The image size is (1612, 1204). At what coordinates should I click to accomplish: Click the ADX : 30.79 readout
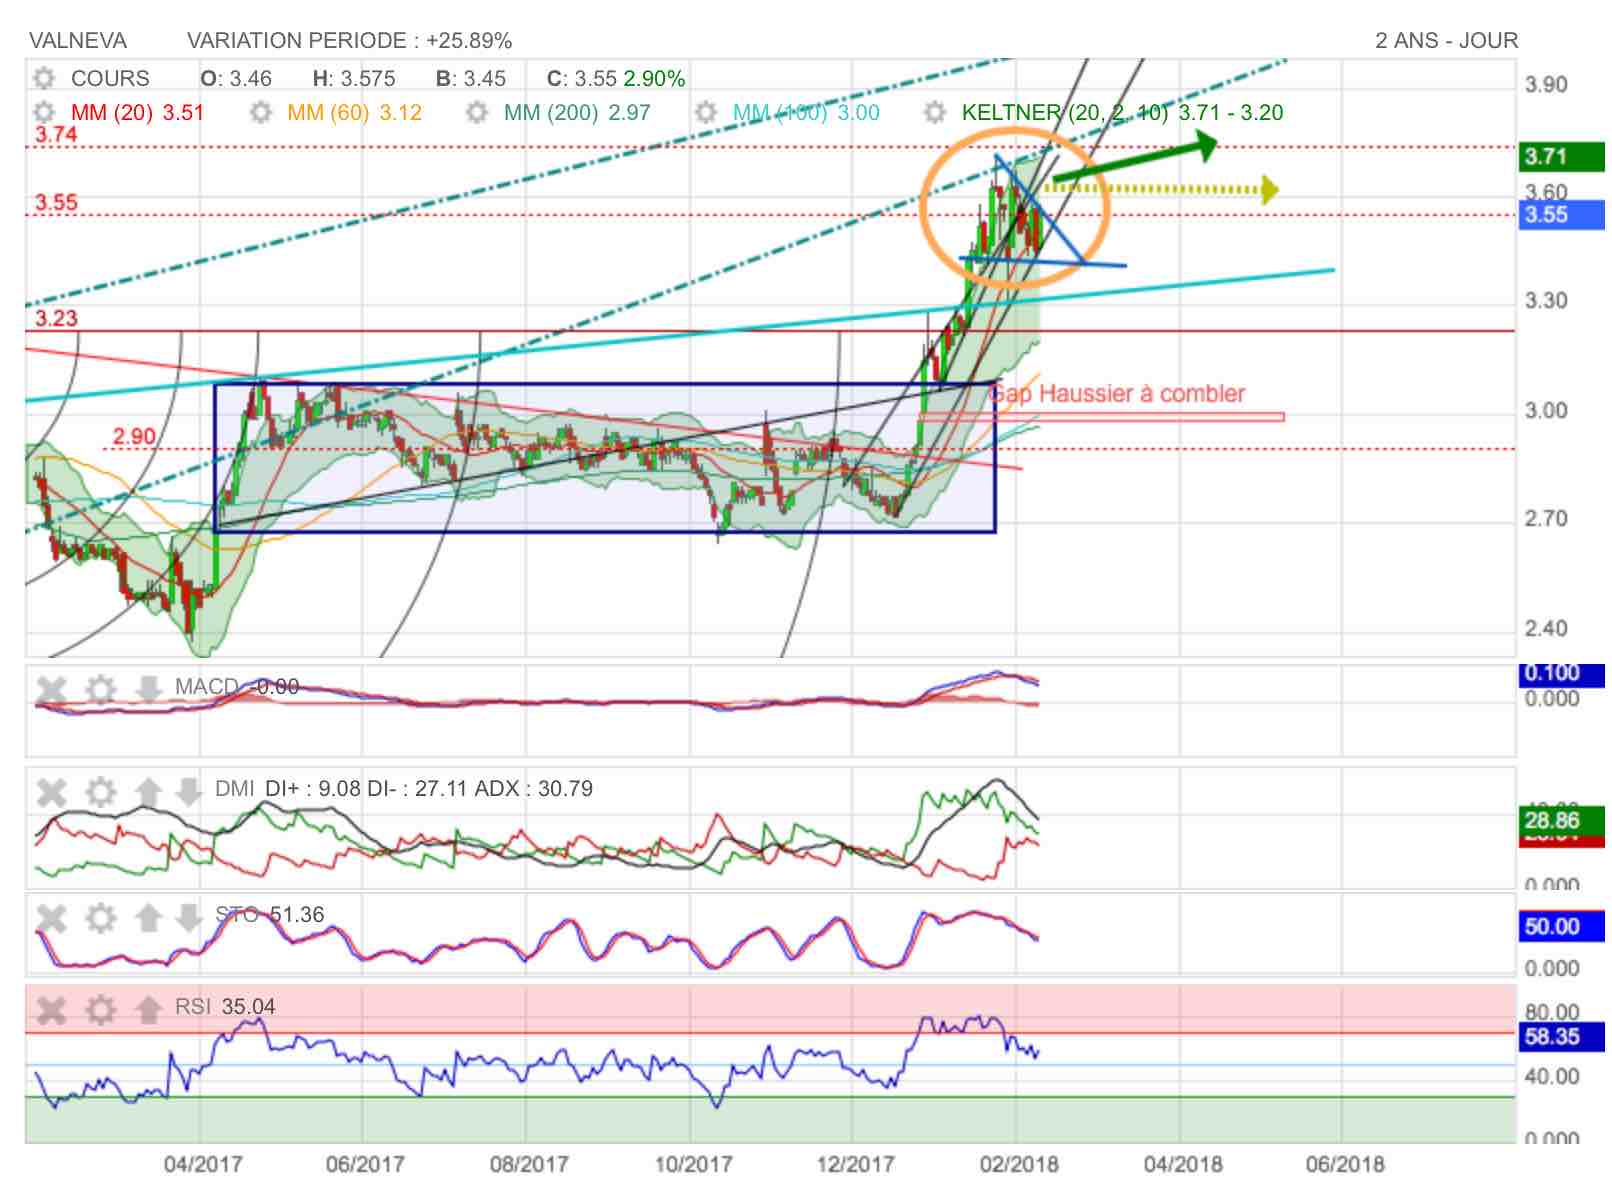[533, 788]
